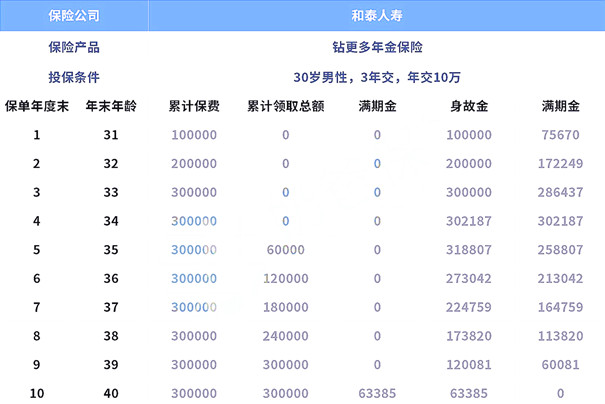Click age 39 in 年末年龄 column
This screenshot has width=605, height=404.
pos(111,365)
